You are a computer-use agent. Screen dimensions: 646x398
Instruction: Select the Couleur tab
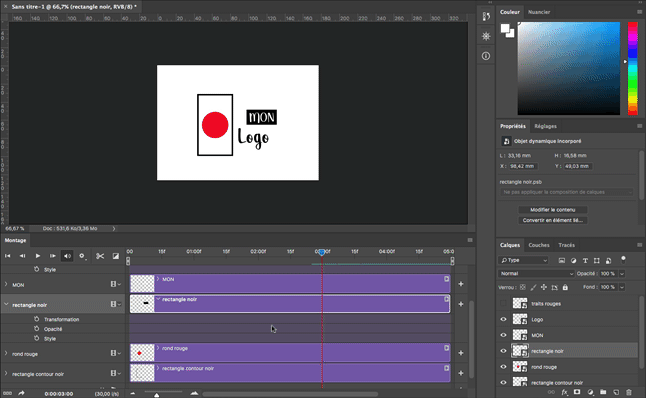(510, 12)
